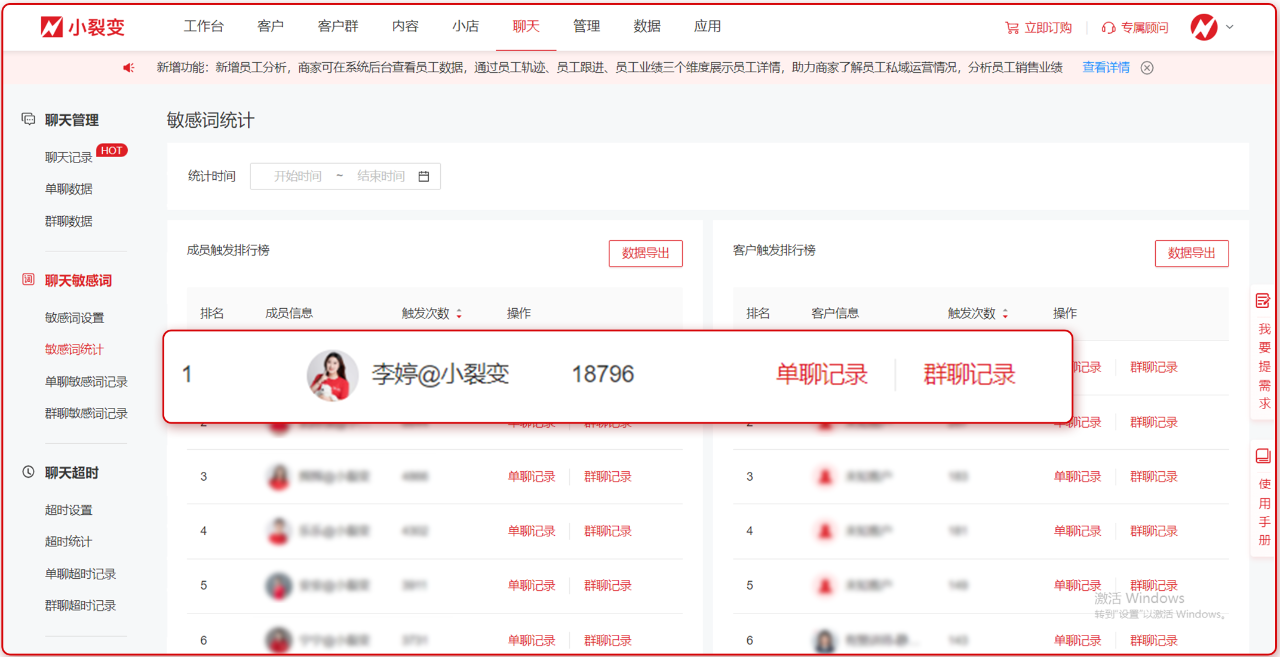The height and width of the screenshot is (657, 1280).
Task: Open 群聊记录 for 李婷@小裂变
Action: (969, 375)
